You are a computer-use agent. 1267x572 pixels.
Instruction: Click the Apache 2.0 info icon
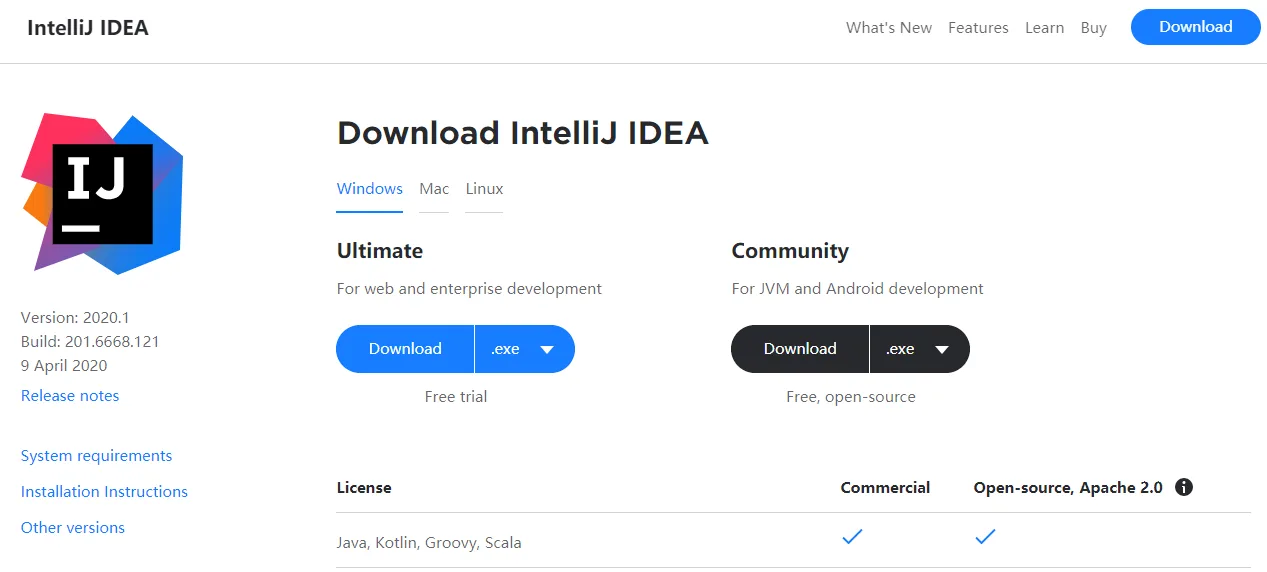tap(1184, 488)
